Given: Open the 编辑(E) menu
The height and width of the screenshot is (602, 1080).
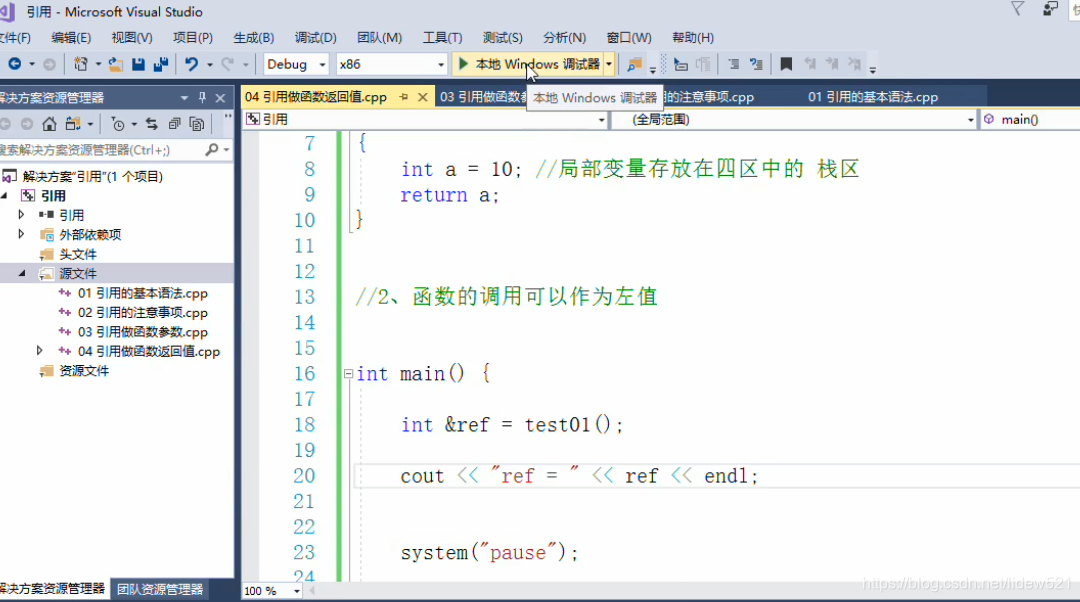Looking at the screenshot, I should tap(71, 37).
